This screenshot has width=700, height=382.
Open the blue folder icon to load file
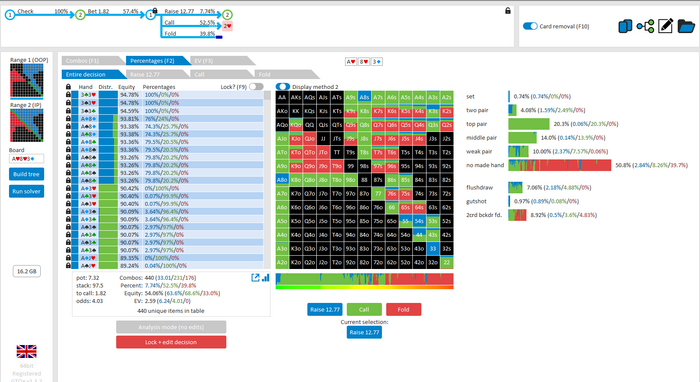[x=686, y=26]
